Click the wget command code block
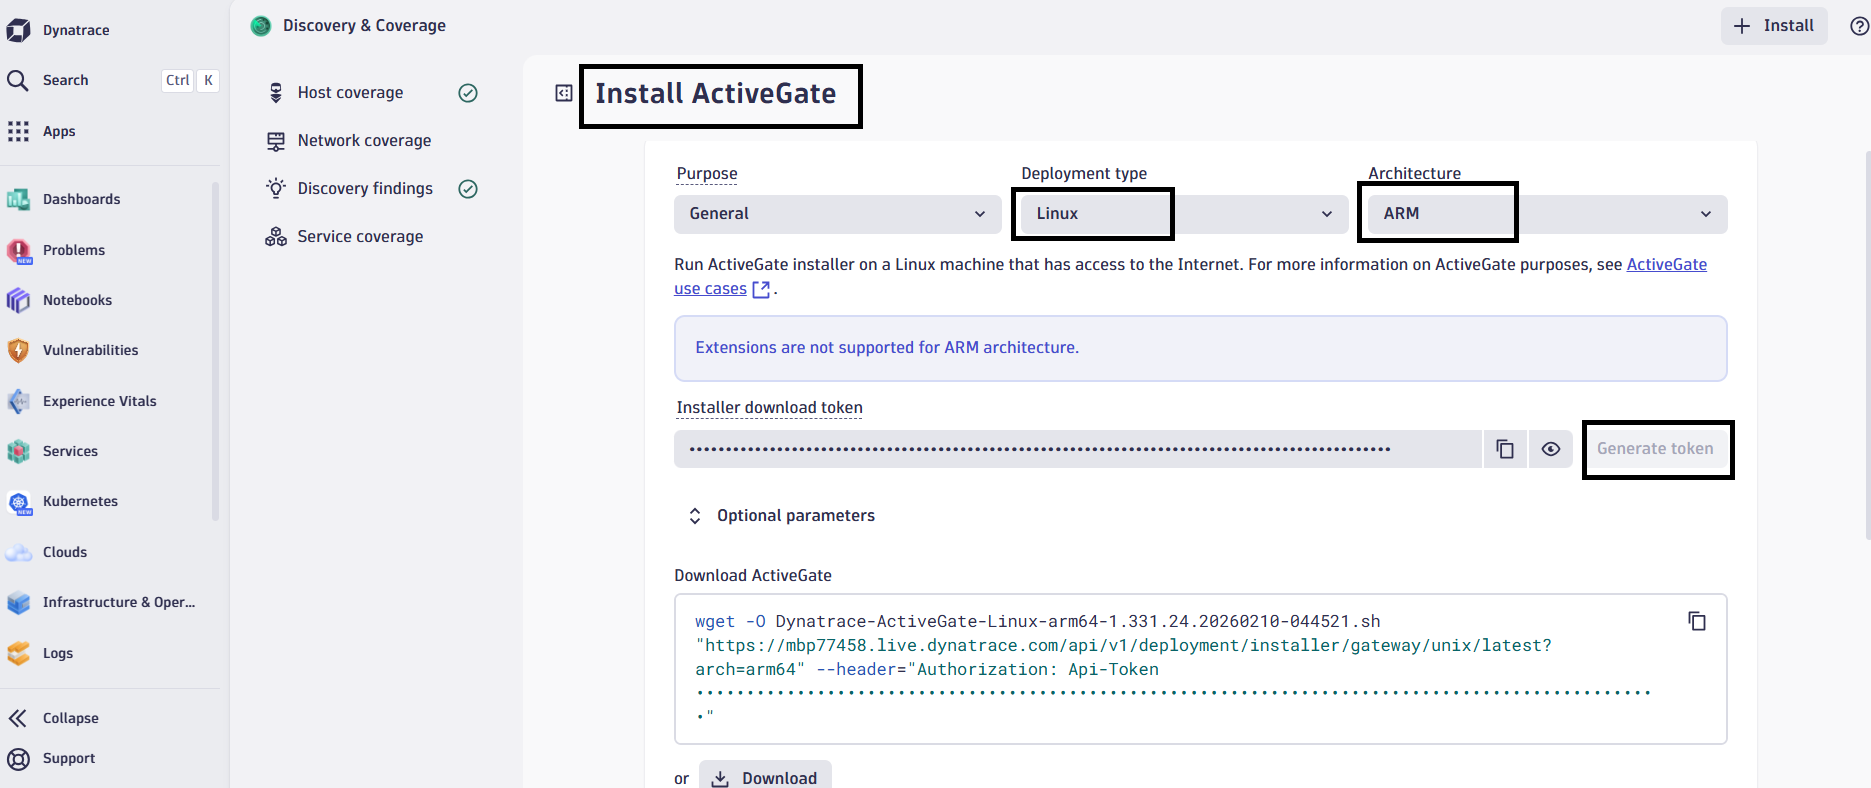 click(1200, 669)
